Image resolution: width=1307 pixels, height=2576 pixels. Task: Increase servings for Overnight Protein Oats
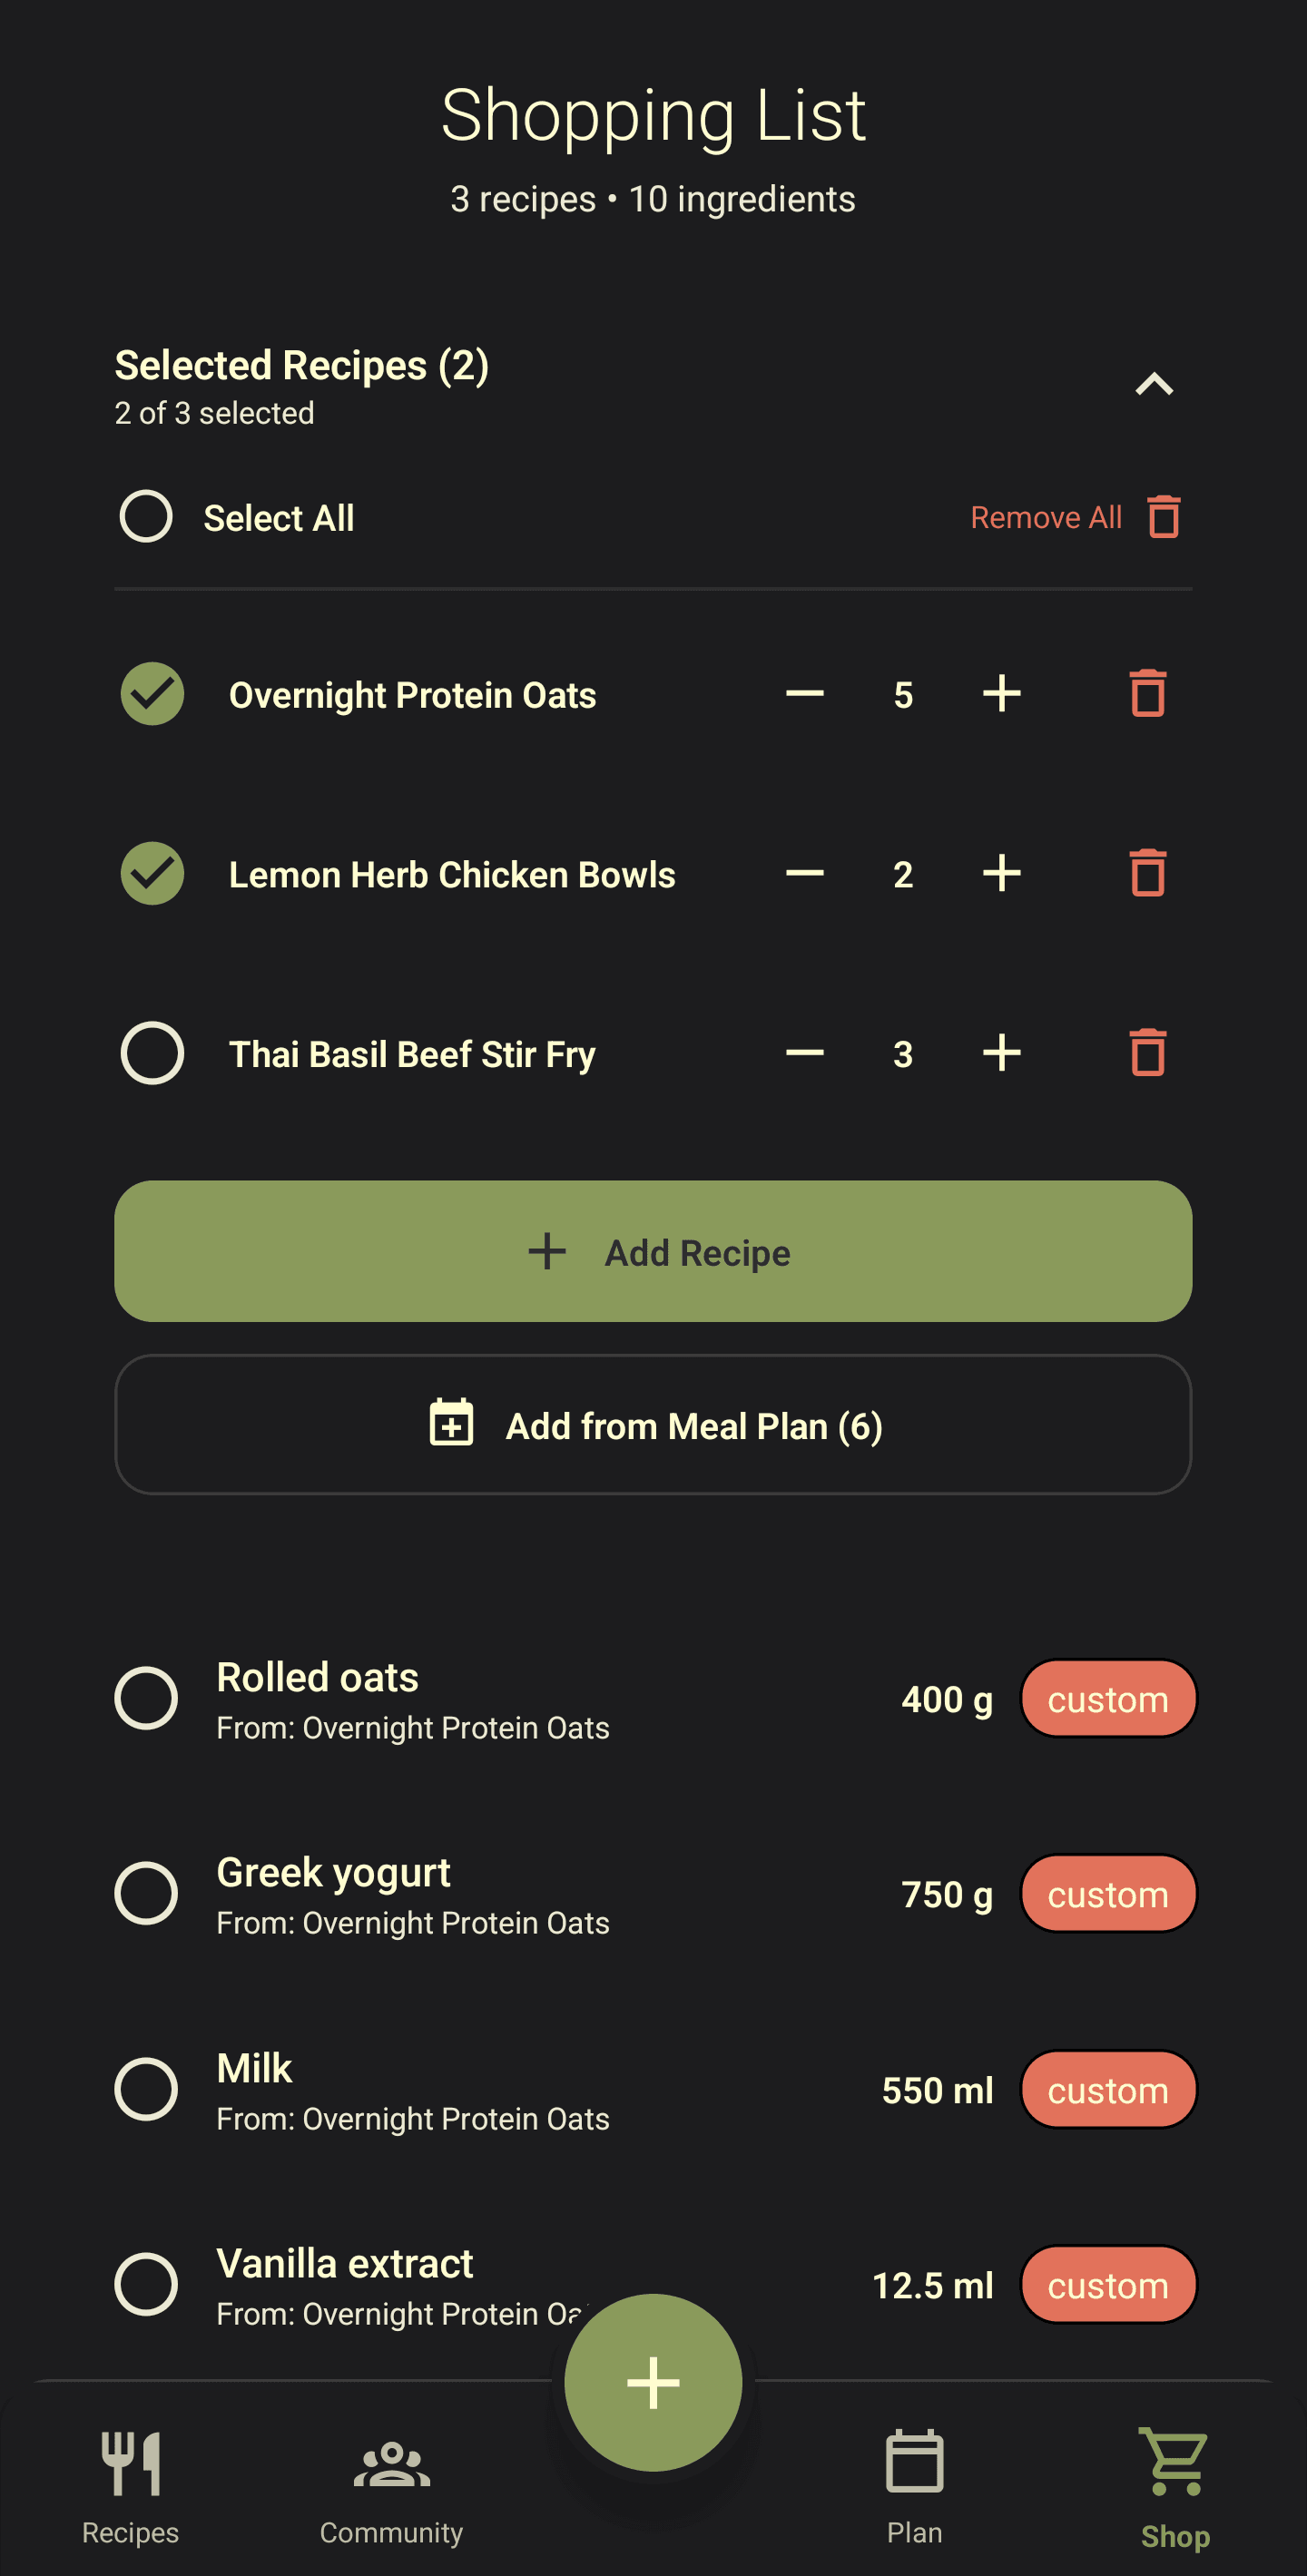point(1001,694)
